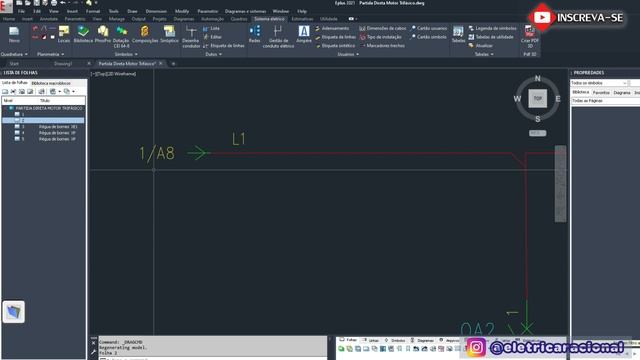Click the Lista button in Dutos group

click(x=211, y=29)
